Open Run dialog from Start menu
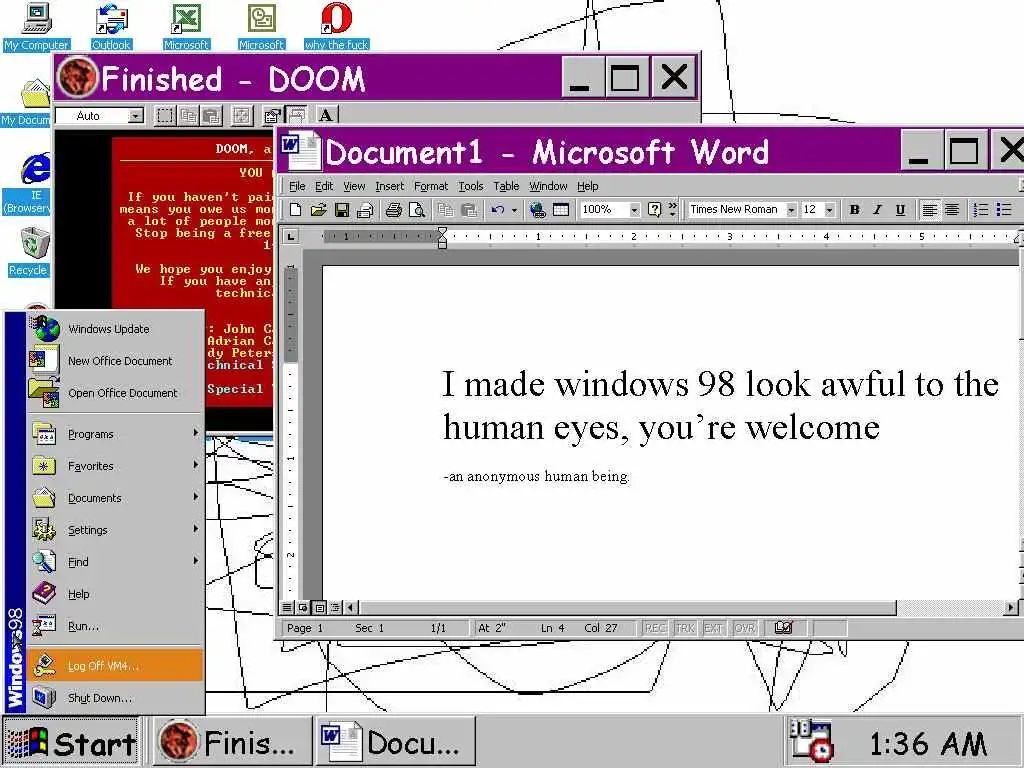 point(116,626)
